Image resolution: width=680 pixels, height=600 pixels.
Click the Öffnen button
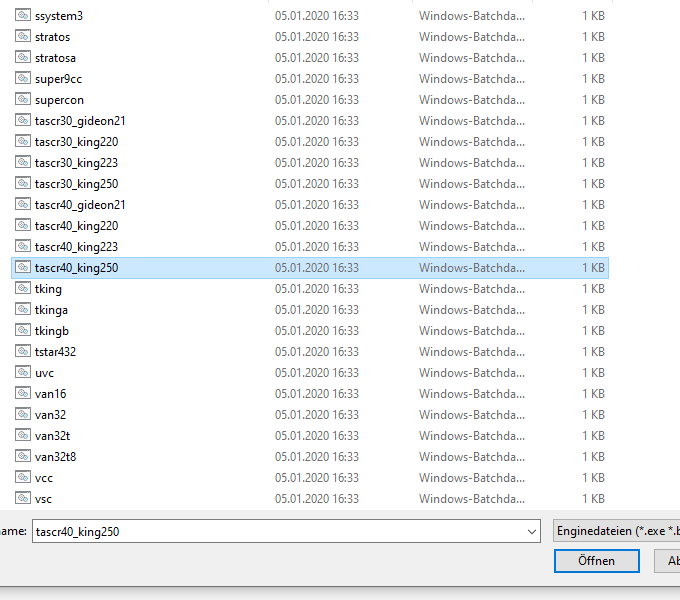(x=597, y=561)
